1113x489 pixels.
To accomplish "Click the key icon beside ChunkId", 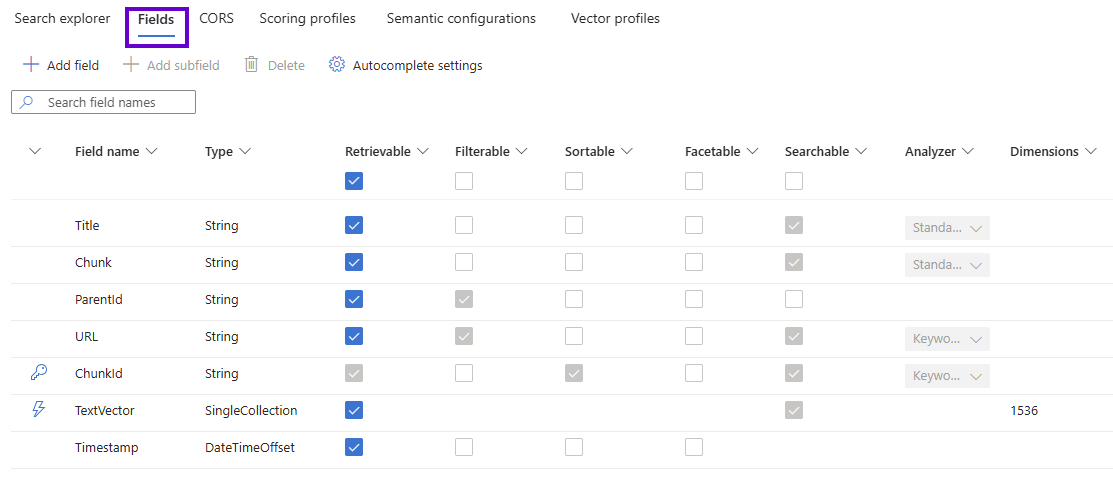I will (x=39, y=373).
